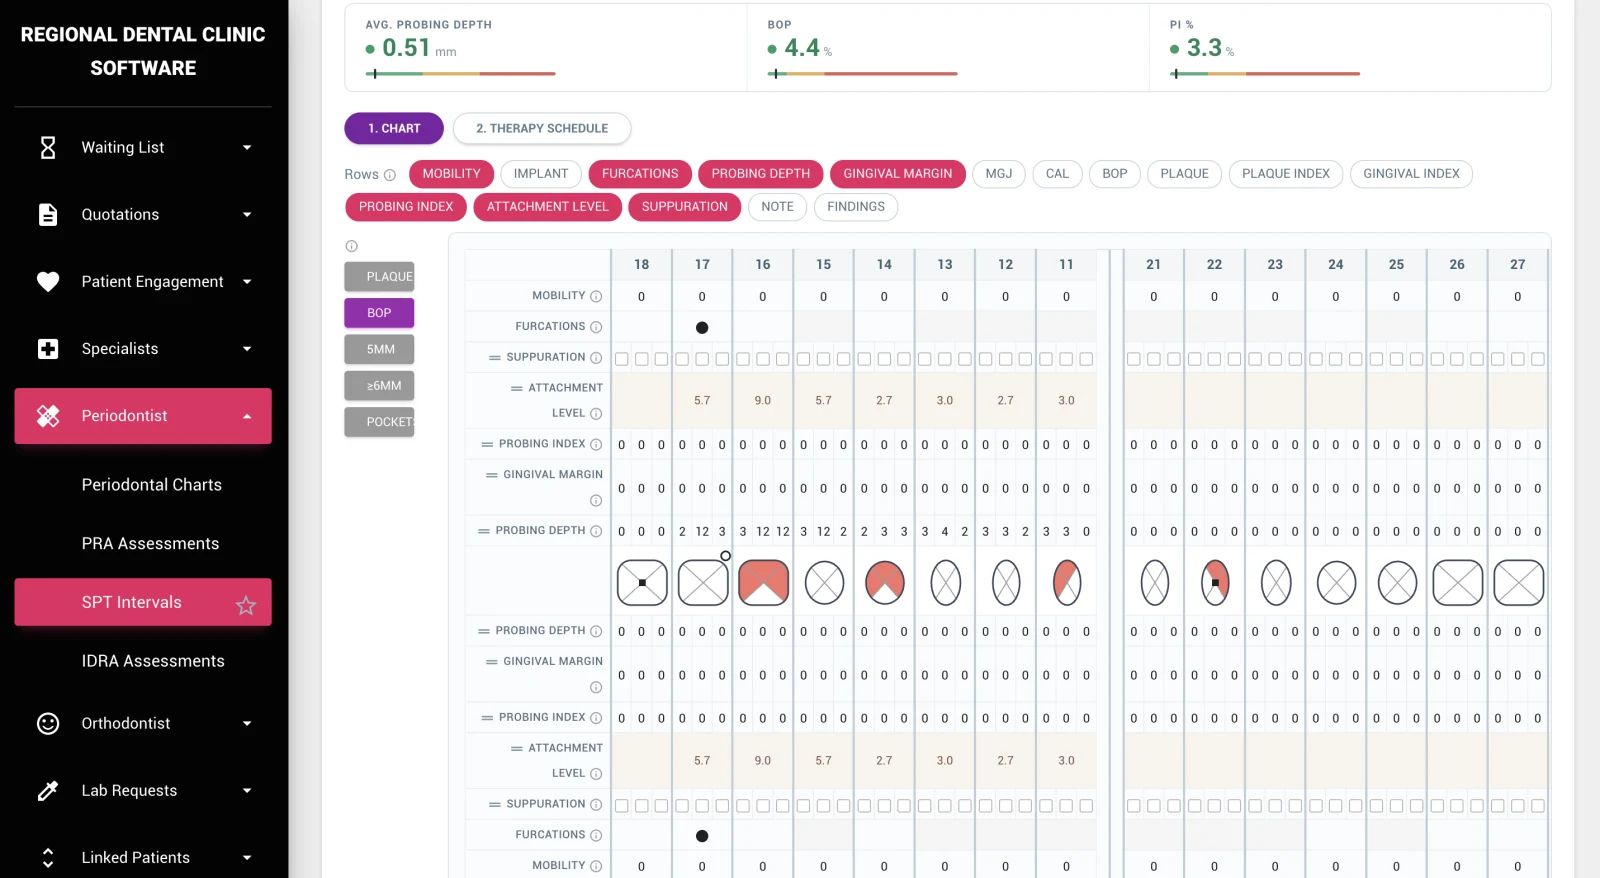Viewport: 1600px width, 878px height.
Task: Toggle the MGJ row filter
Action: [x=999, y=174]
